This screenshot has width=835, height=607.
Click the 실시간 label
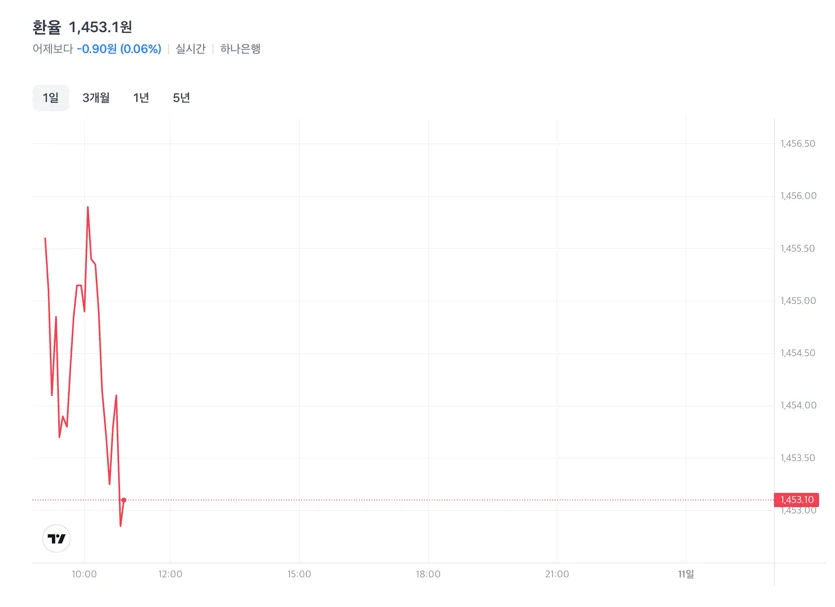(x=191, y=49)
